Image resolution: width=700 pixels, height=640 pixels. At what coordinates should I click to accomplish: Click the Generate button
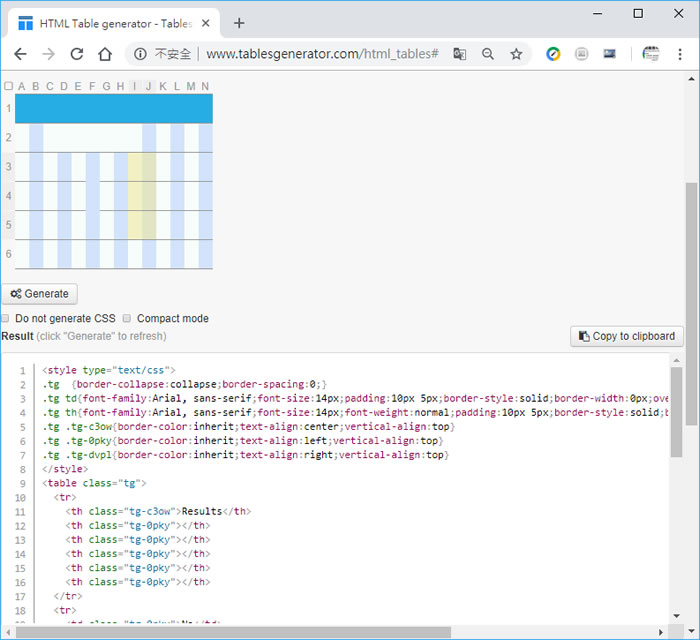click(39, 294)
